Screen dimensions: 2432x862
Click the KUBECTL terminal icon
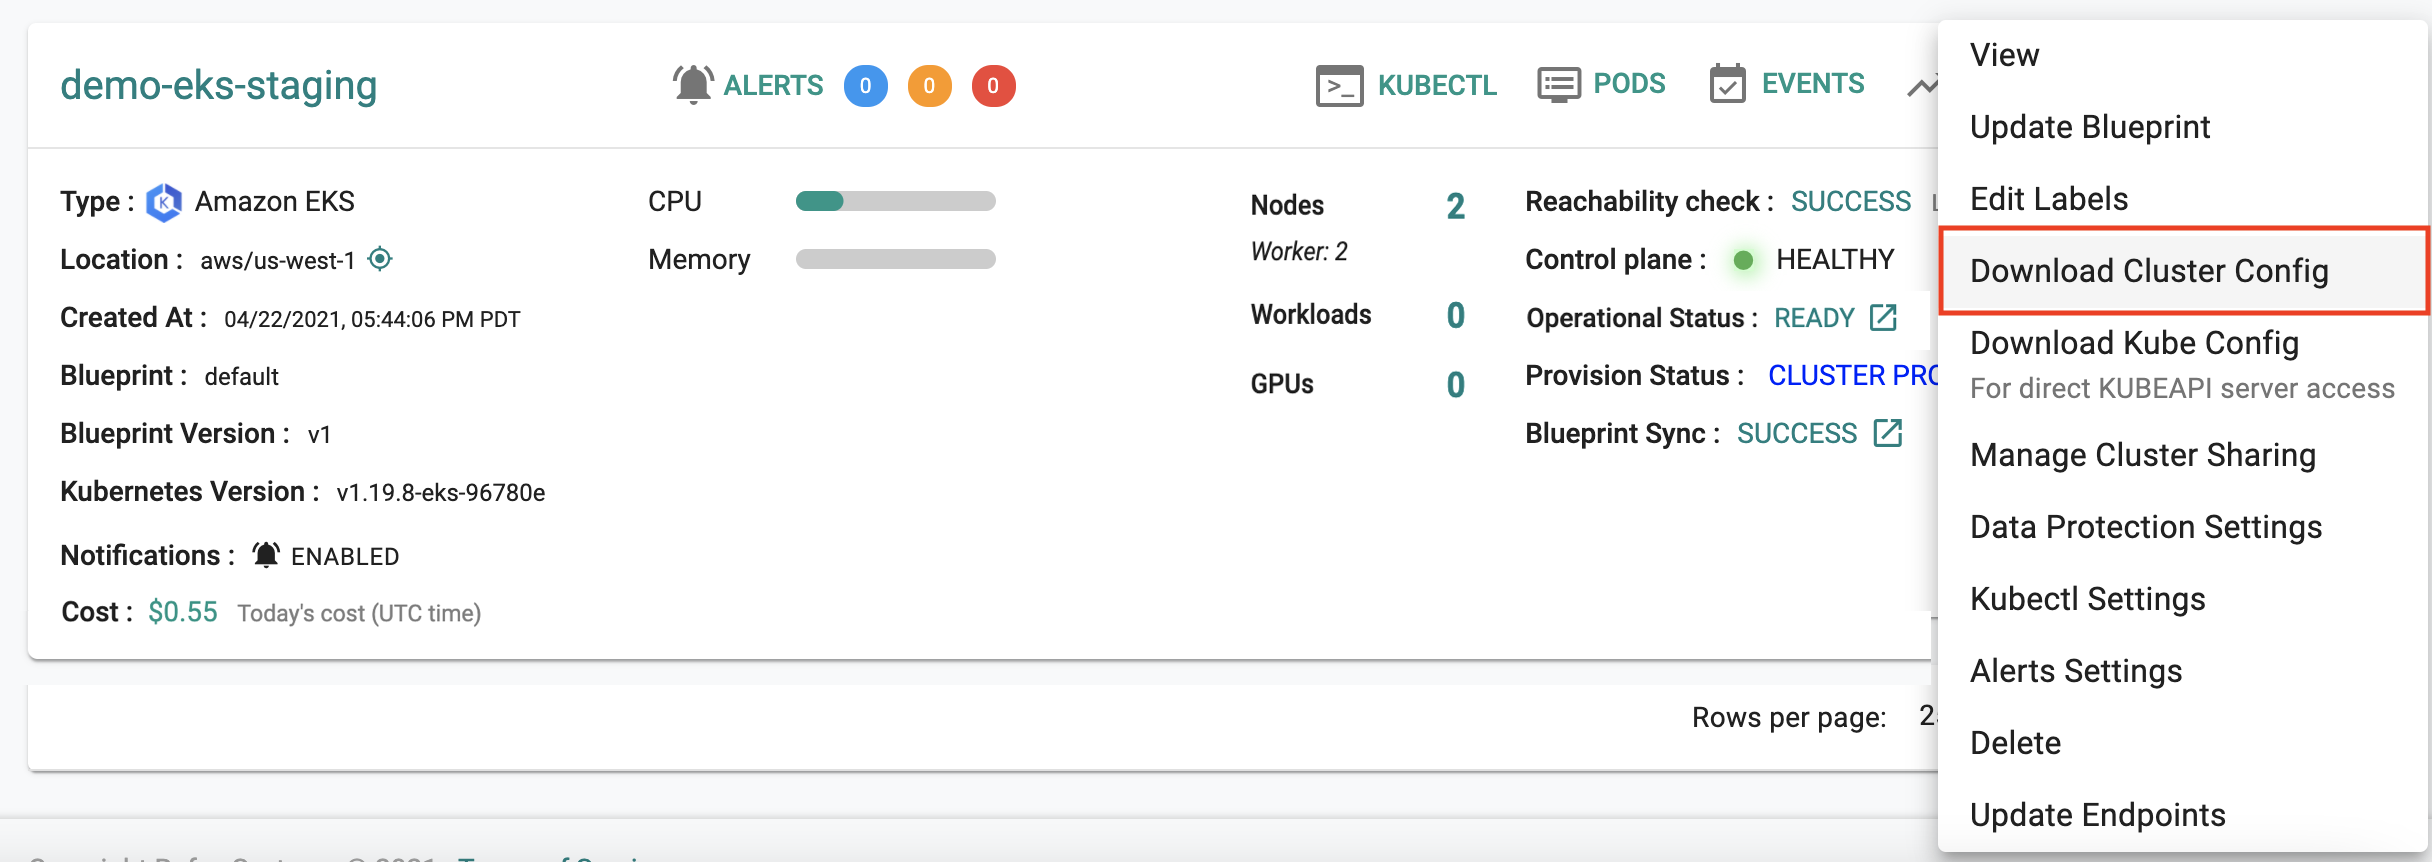click(x=1340, y=86)
